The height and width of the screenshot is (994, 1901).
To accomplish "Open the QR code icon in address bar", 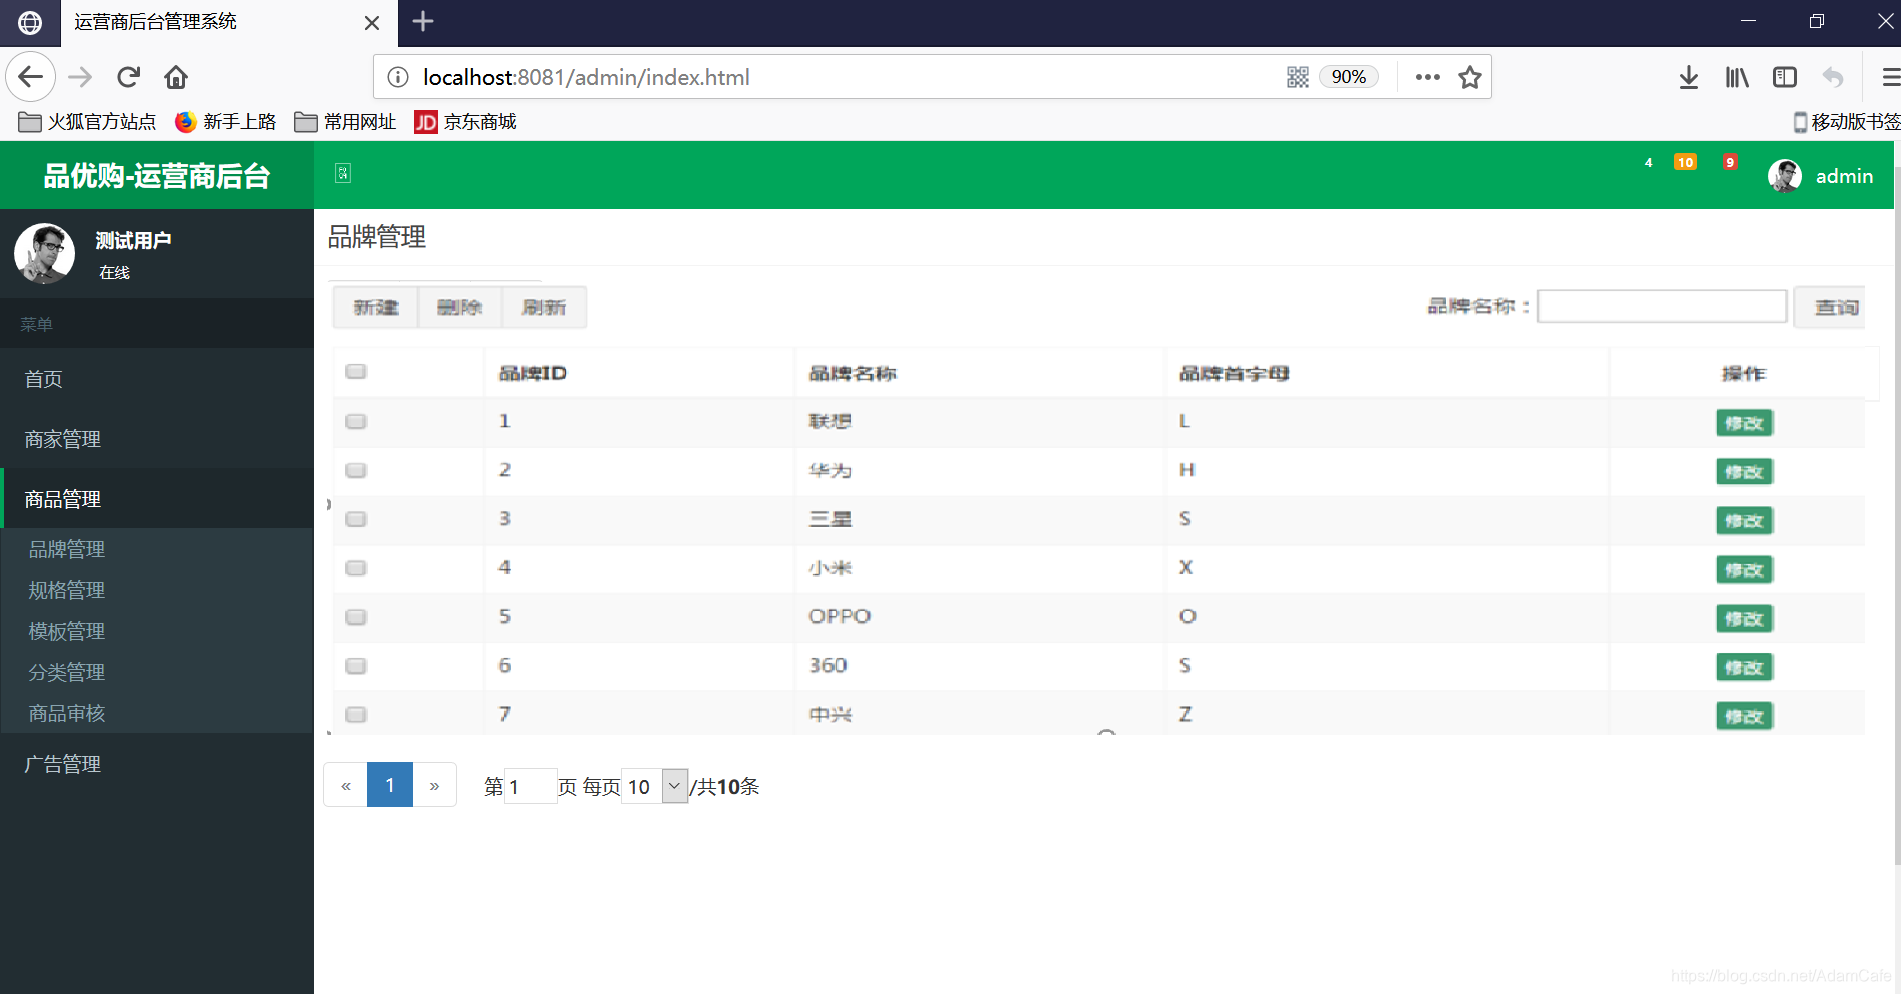I will 1297,77.
